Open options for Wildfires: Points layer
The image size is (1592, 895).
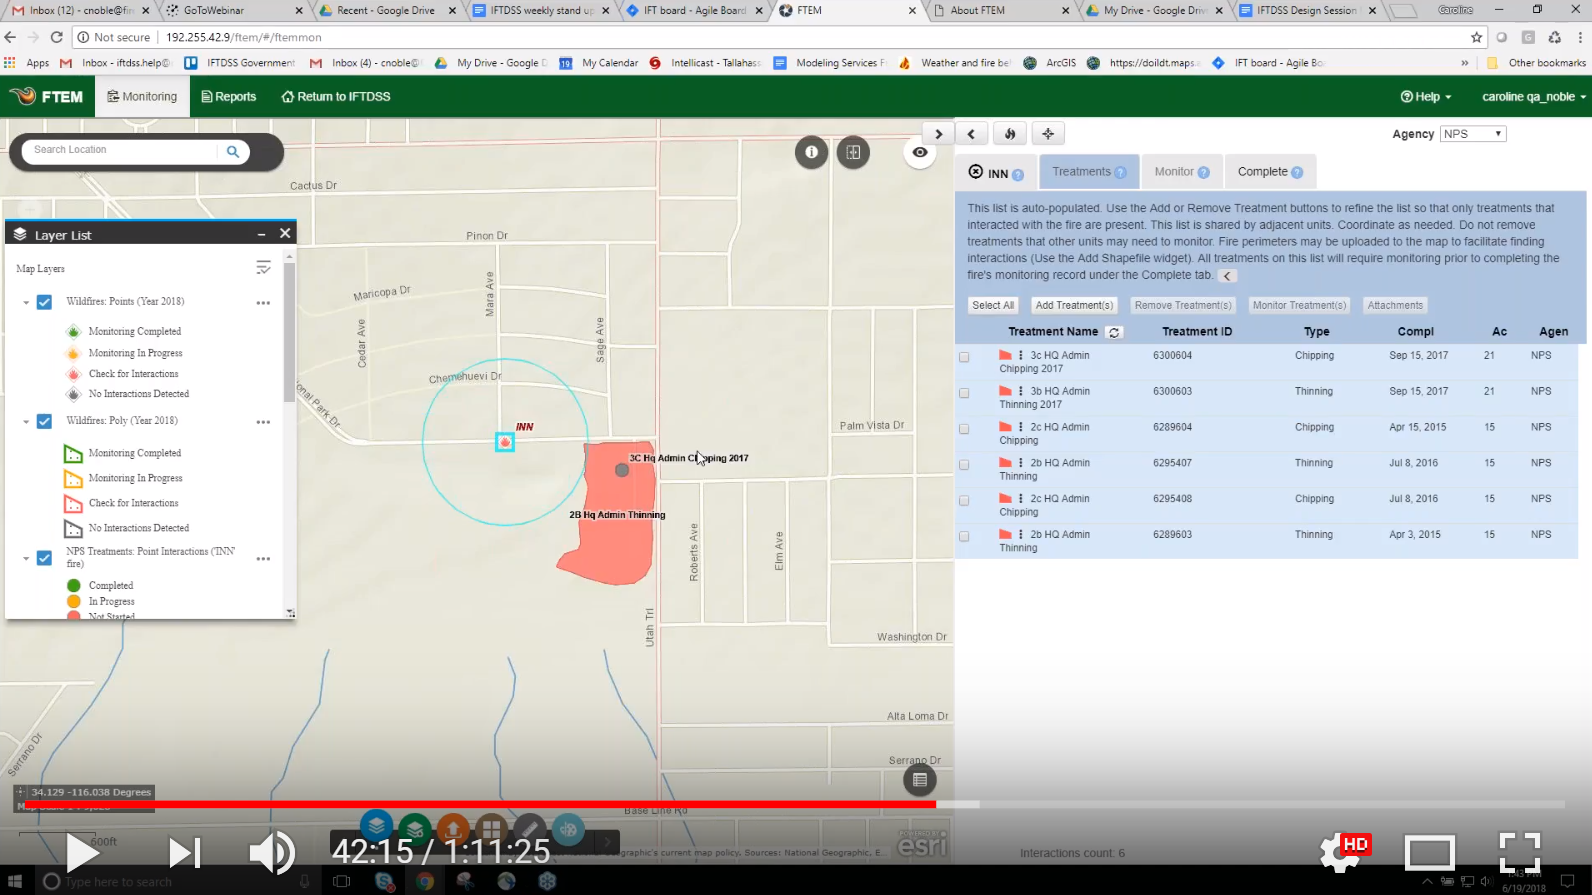(x=263, y=302)
